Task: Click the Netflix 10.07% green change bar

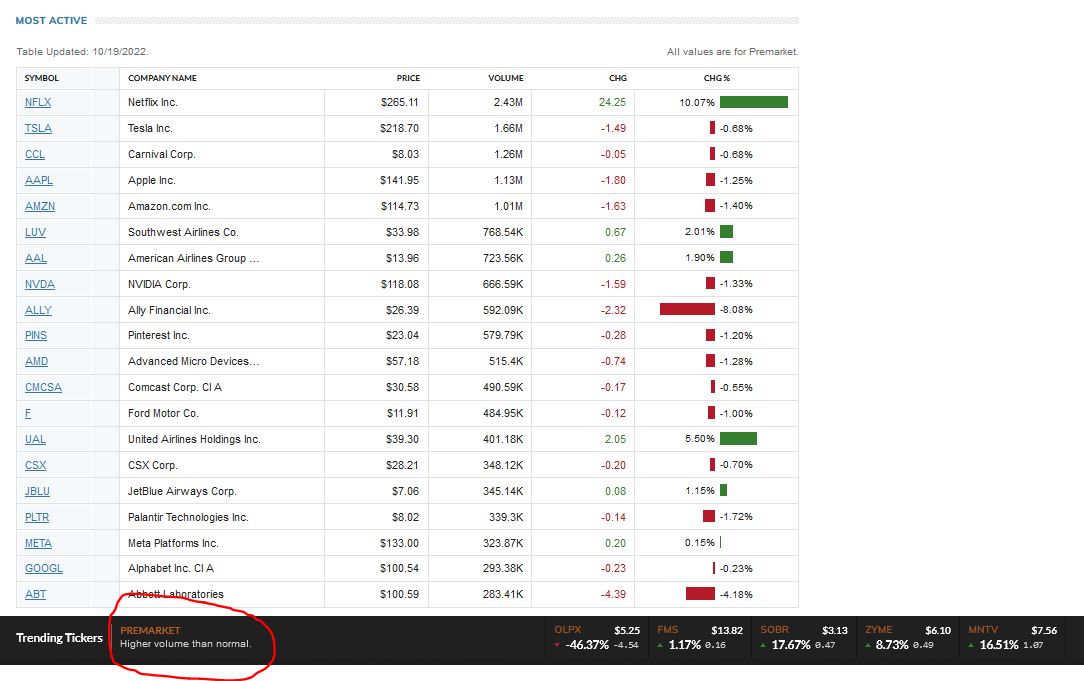Action: tap(754, 102)
